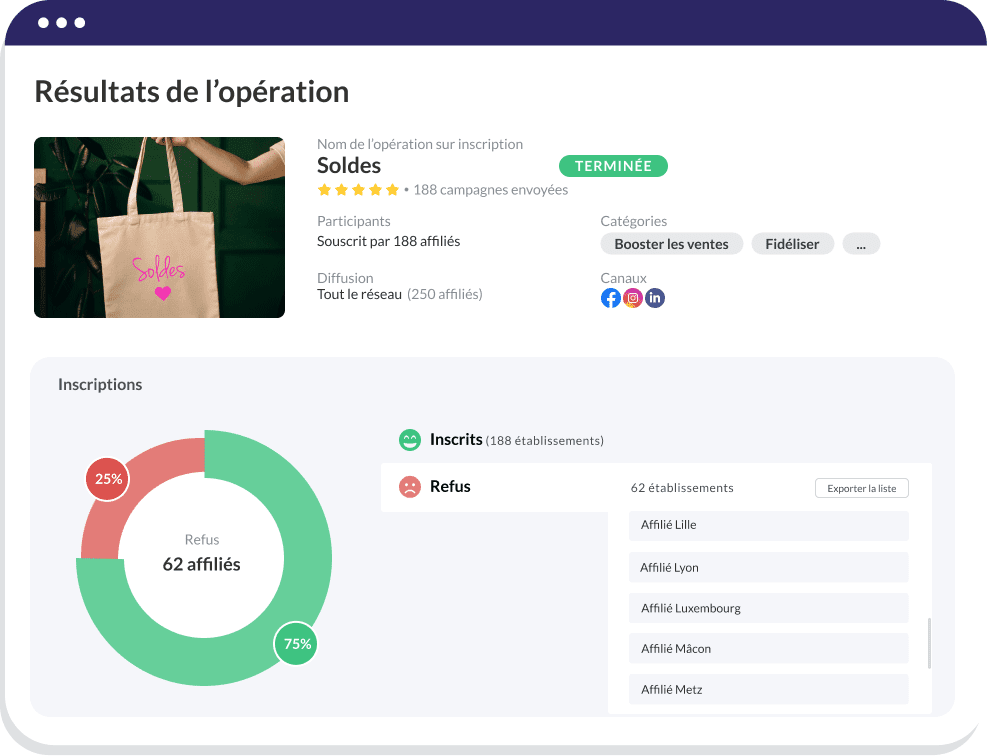Click the green 75% segment of the donut chart
This screenshot has height=756, width=987.
(295, 644)
